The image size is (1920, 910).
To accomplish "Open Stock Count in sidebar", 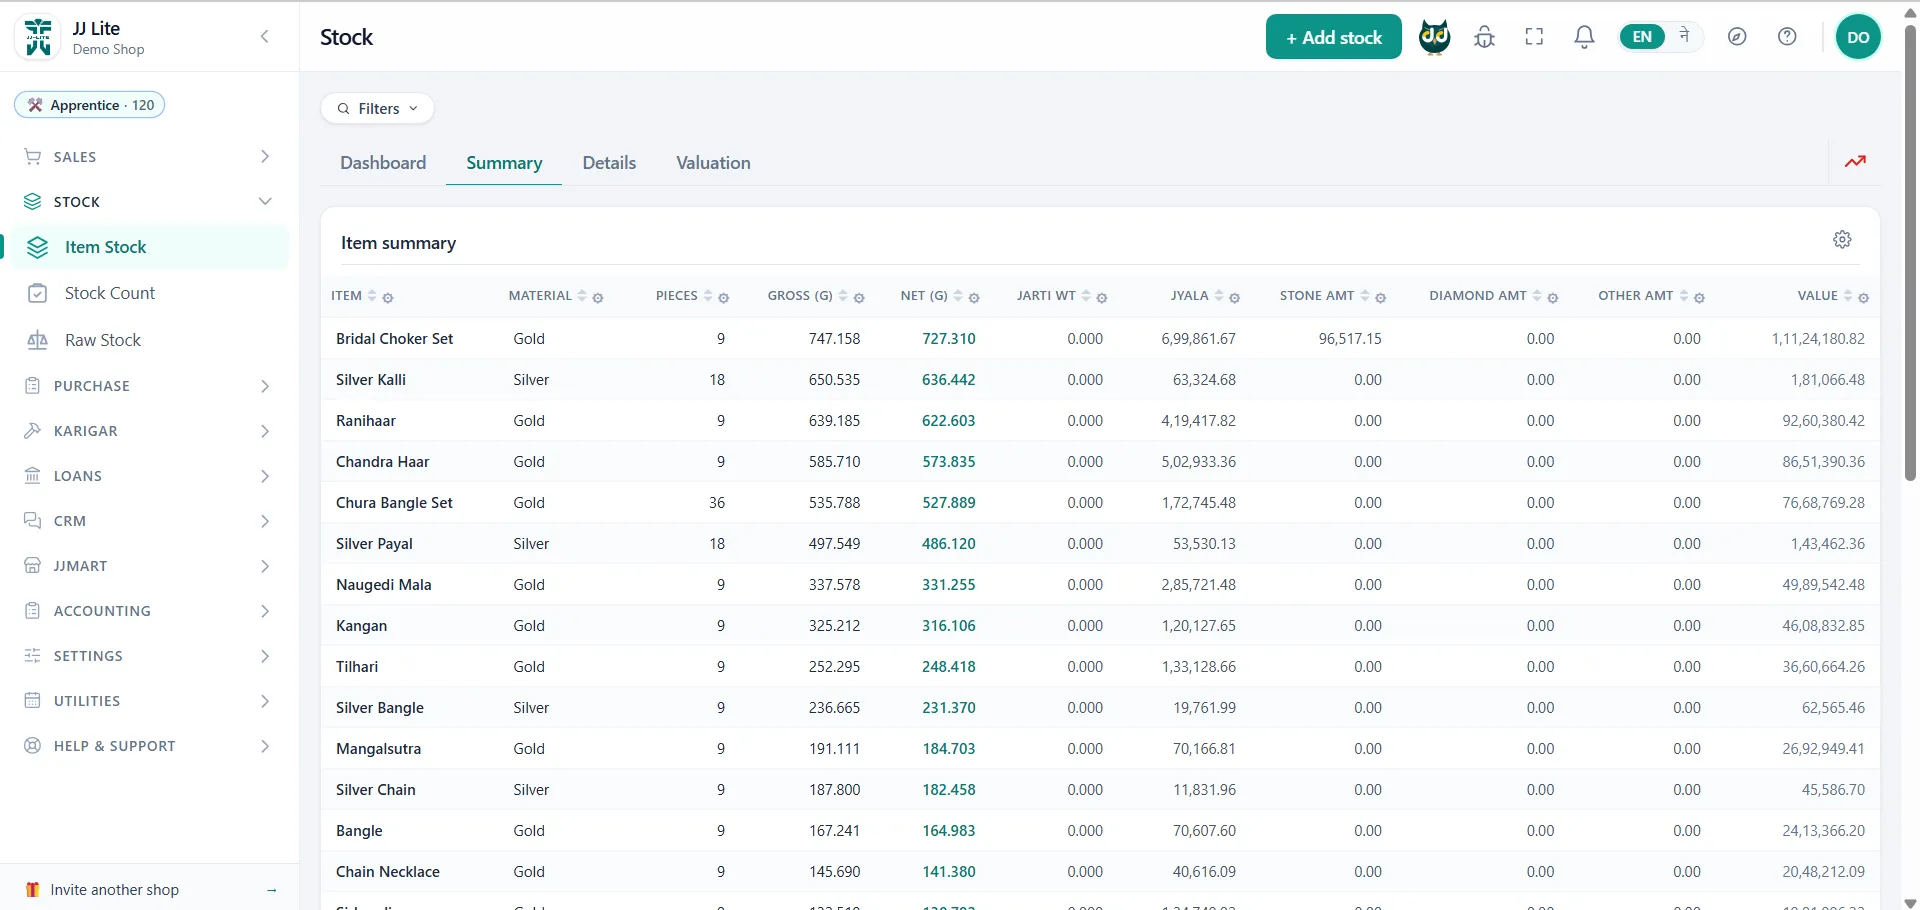I will 148,293.
